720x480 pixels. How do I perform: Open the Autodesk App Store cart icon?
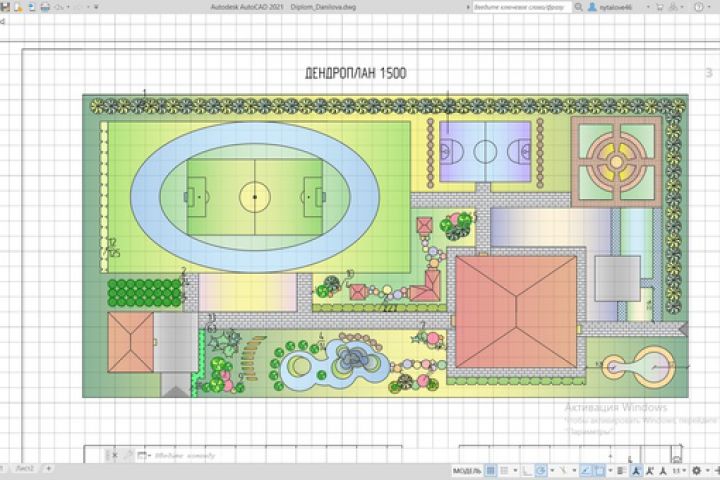click(660, 7)
